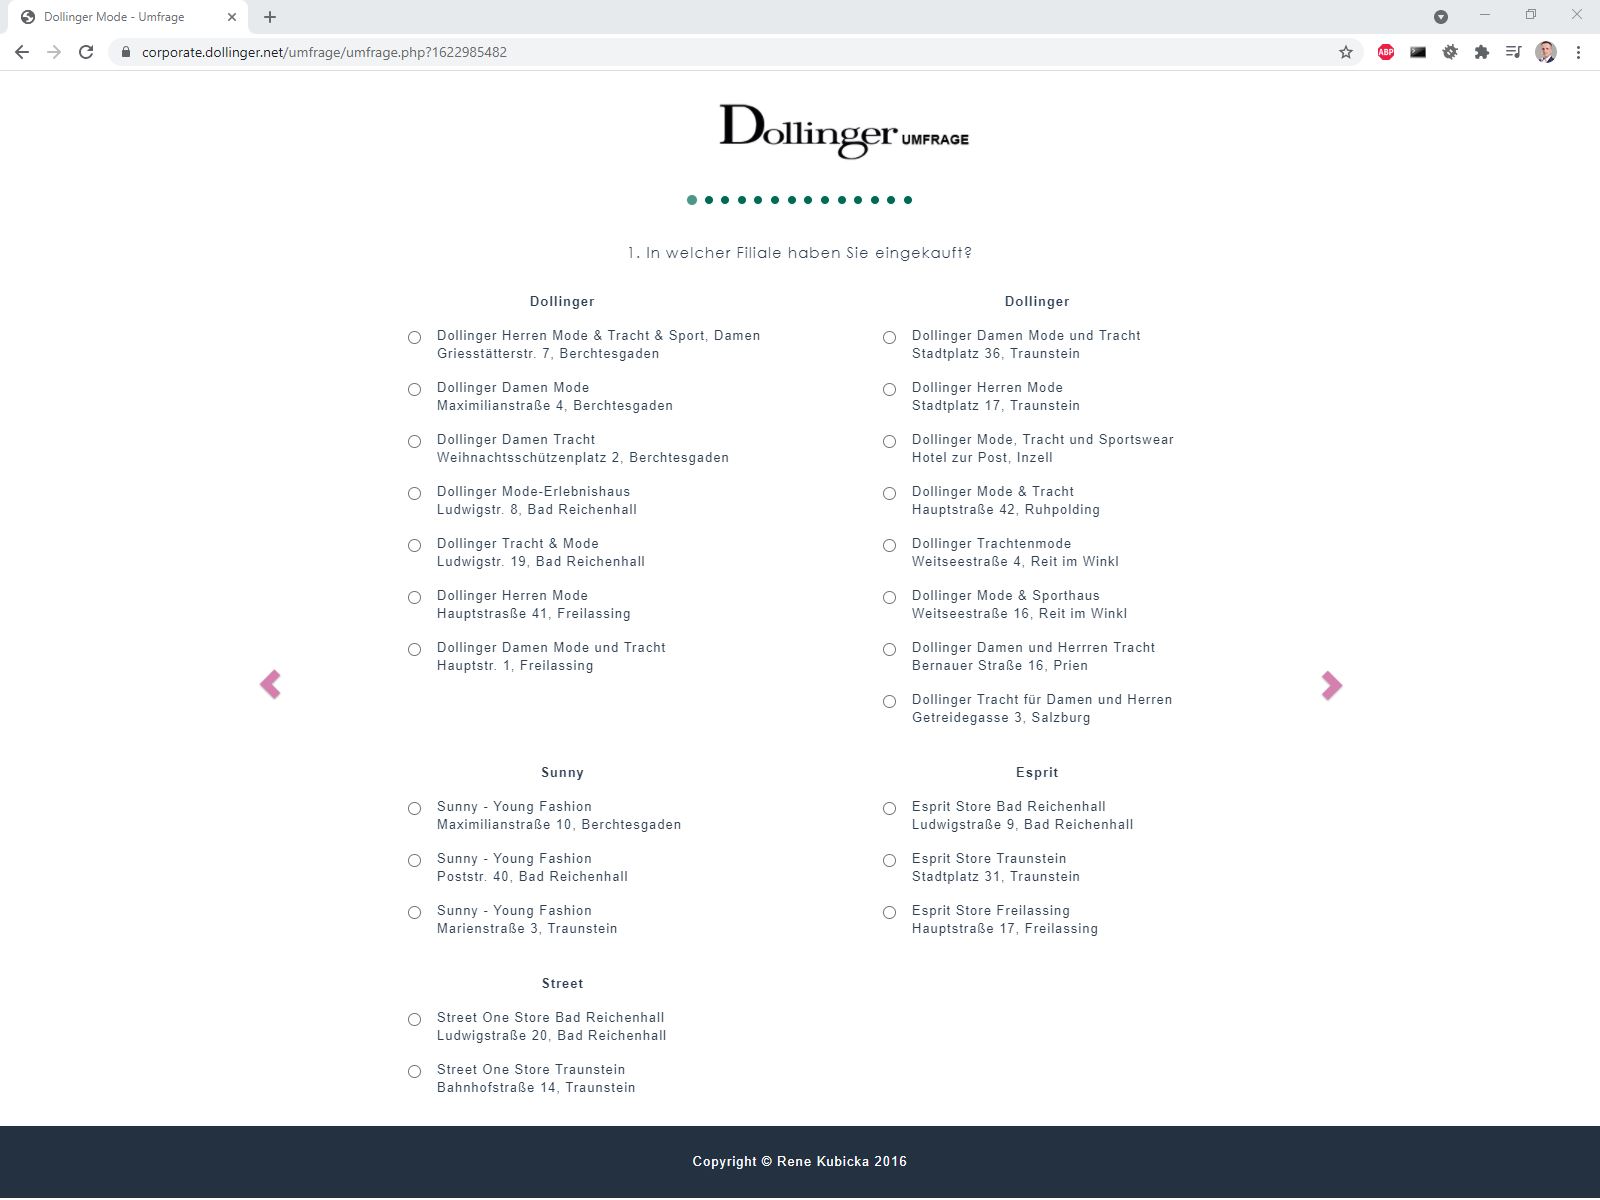This screenshot has height=1200, width=1600.
Task: Pick Dollinger Mode & Tracht Ruhpolding
Action: (889, 494)
